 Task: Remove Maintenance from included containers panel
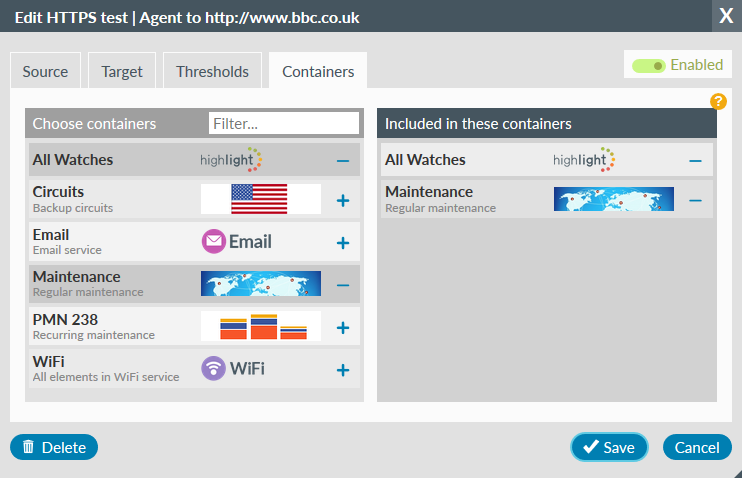[695, 200]
